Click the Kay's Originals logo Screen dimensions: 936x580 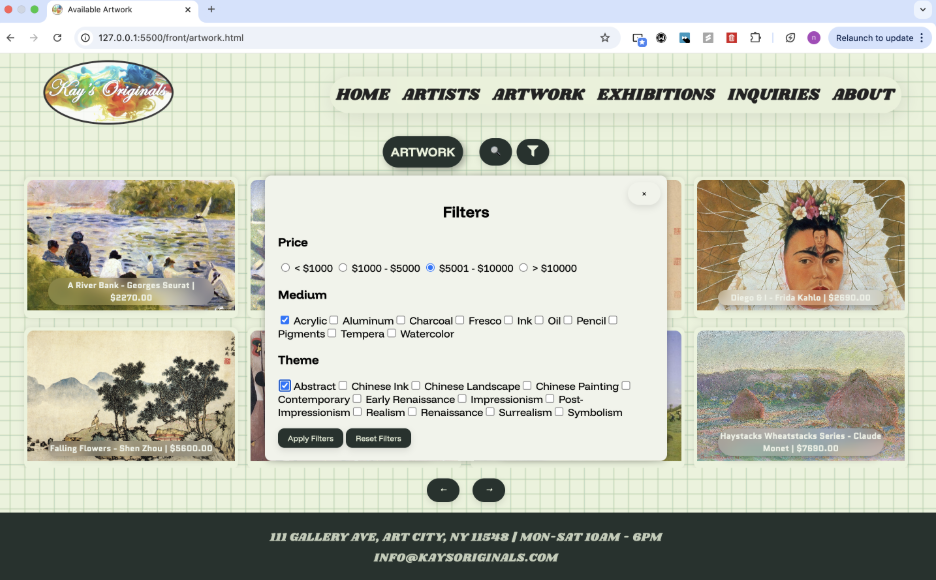click(108, 92)
